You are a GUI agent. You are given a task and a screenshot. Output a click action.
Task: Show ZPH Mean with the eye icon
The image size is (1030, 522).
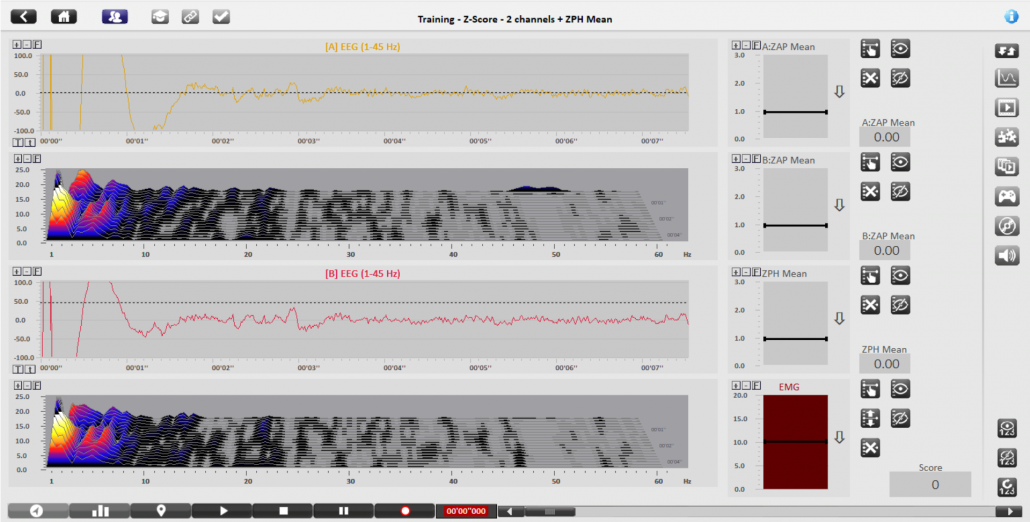pos(901,276)
